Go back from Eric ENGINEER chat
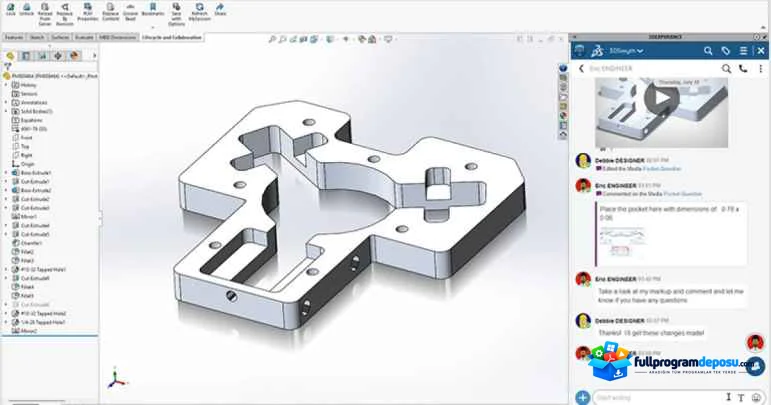Screen dimensions: 771x405 581,68
